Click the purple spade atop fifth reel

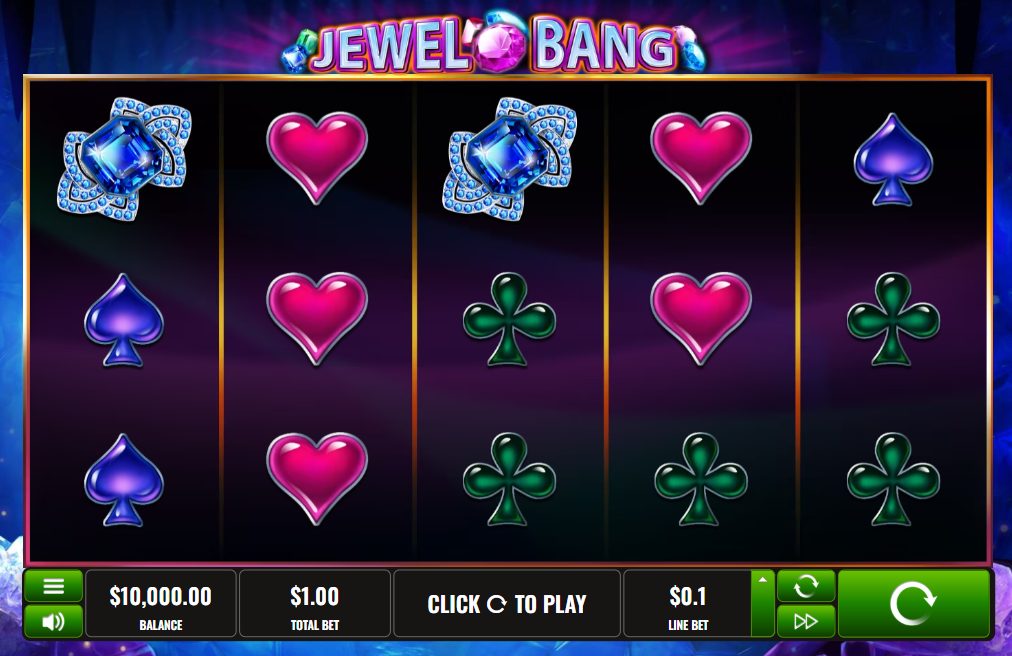point(893,159)
